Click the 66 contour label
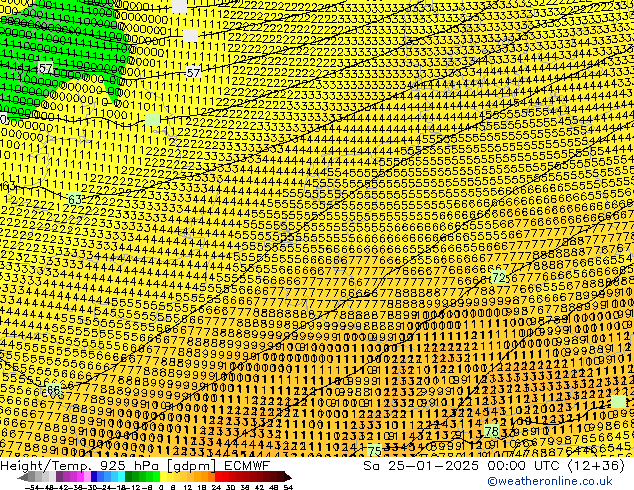 click(x=53, y=390)
